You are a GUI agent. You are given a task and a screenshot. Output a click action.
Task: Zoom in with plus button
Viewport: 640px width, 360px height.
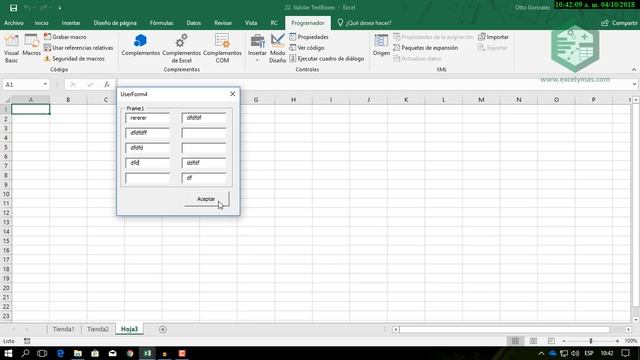[617, 341]
